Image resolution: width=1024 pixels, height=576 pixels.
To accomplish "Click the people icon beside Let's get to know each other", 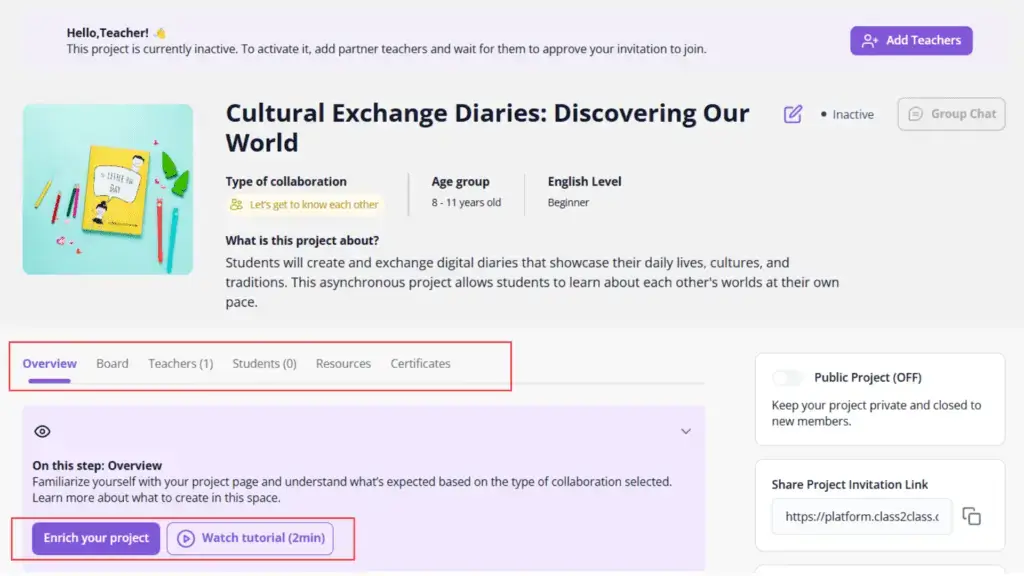I will 236,204.
